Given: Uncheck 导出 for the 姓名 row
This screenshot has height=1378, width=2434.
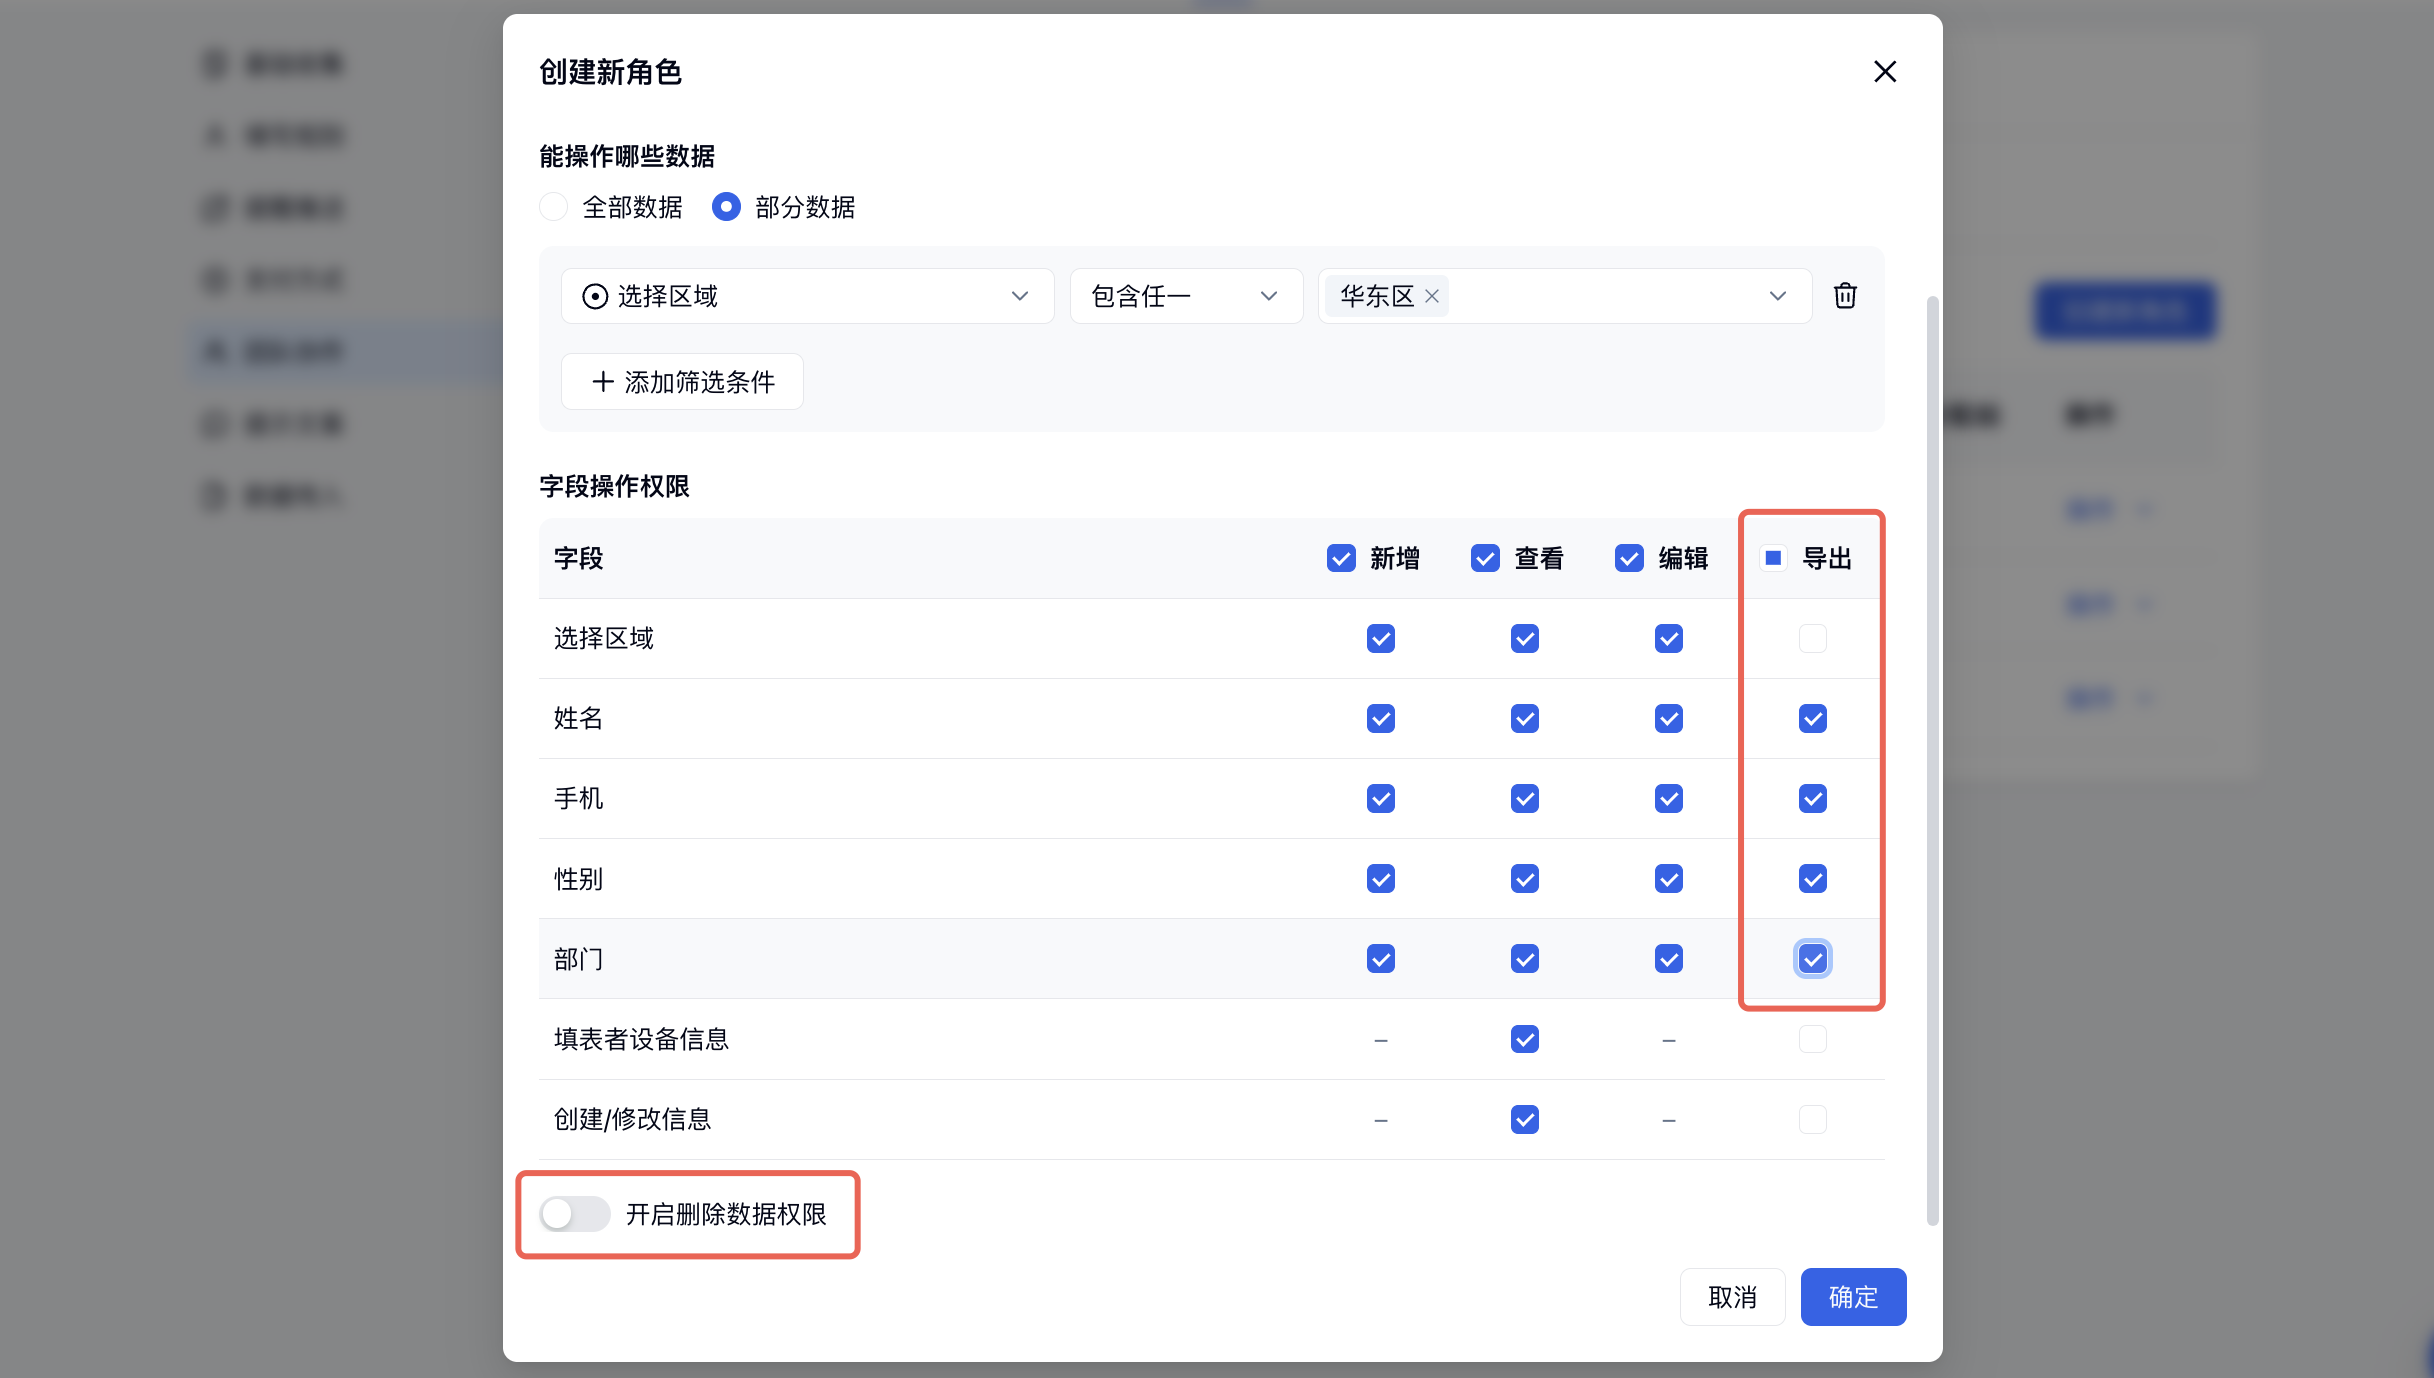Looking at the screenshot, I should coord(1813,718).
